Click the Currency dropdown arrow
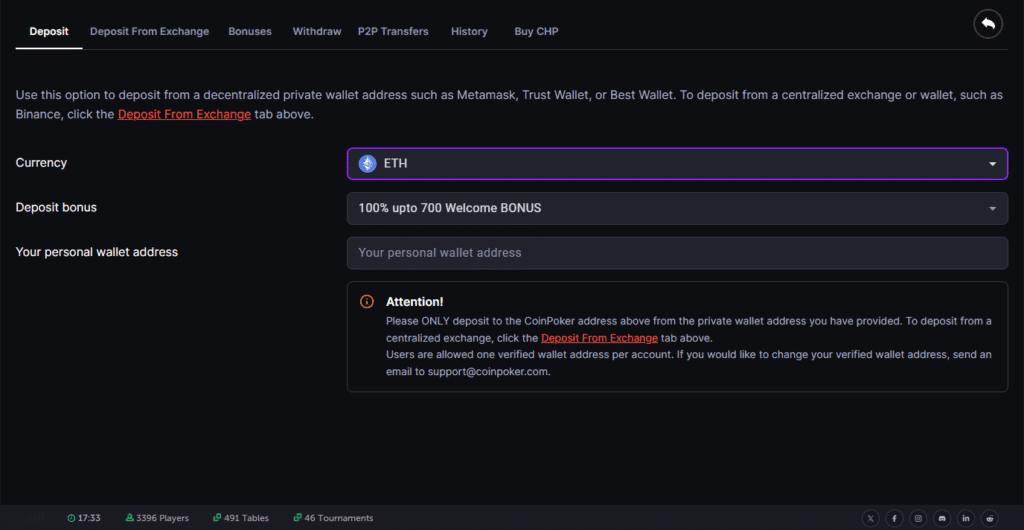Image resolution: width=1024 pixels, height=530 pixels. pyautogui.click(x=993, y=164)
